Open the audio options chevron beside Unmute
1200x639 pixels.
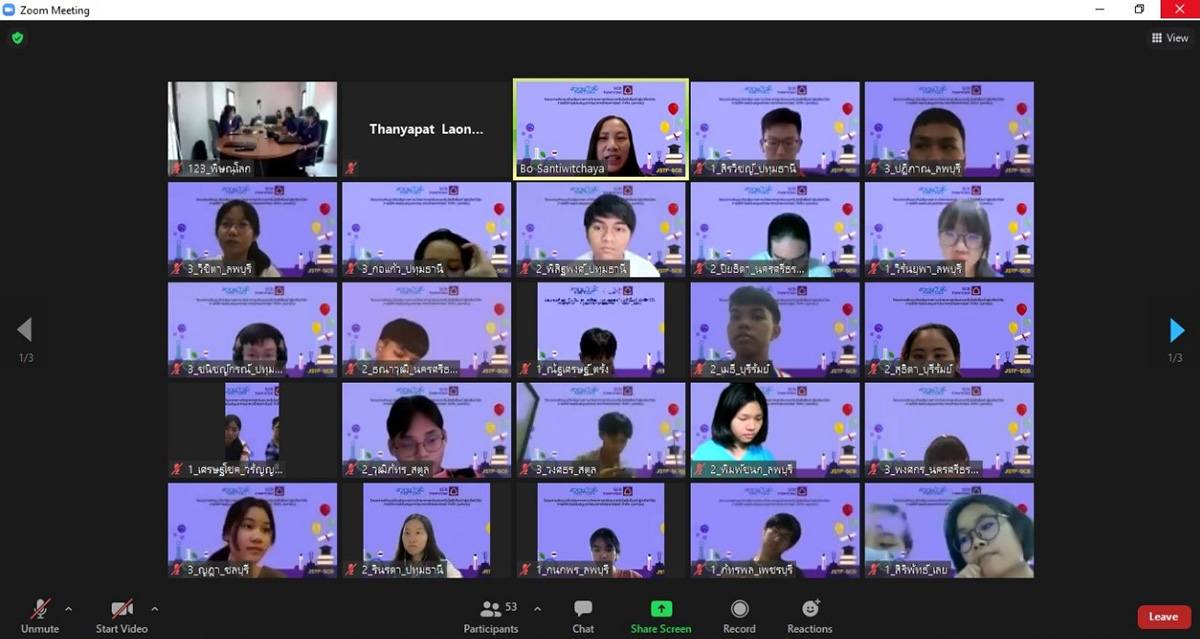pos(69,607)
